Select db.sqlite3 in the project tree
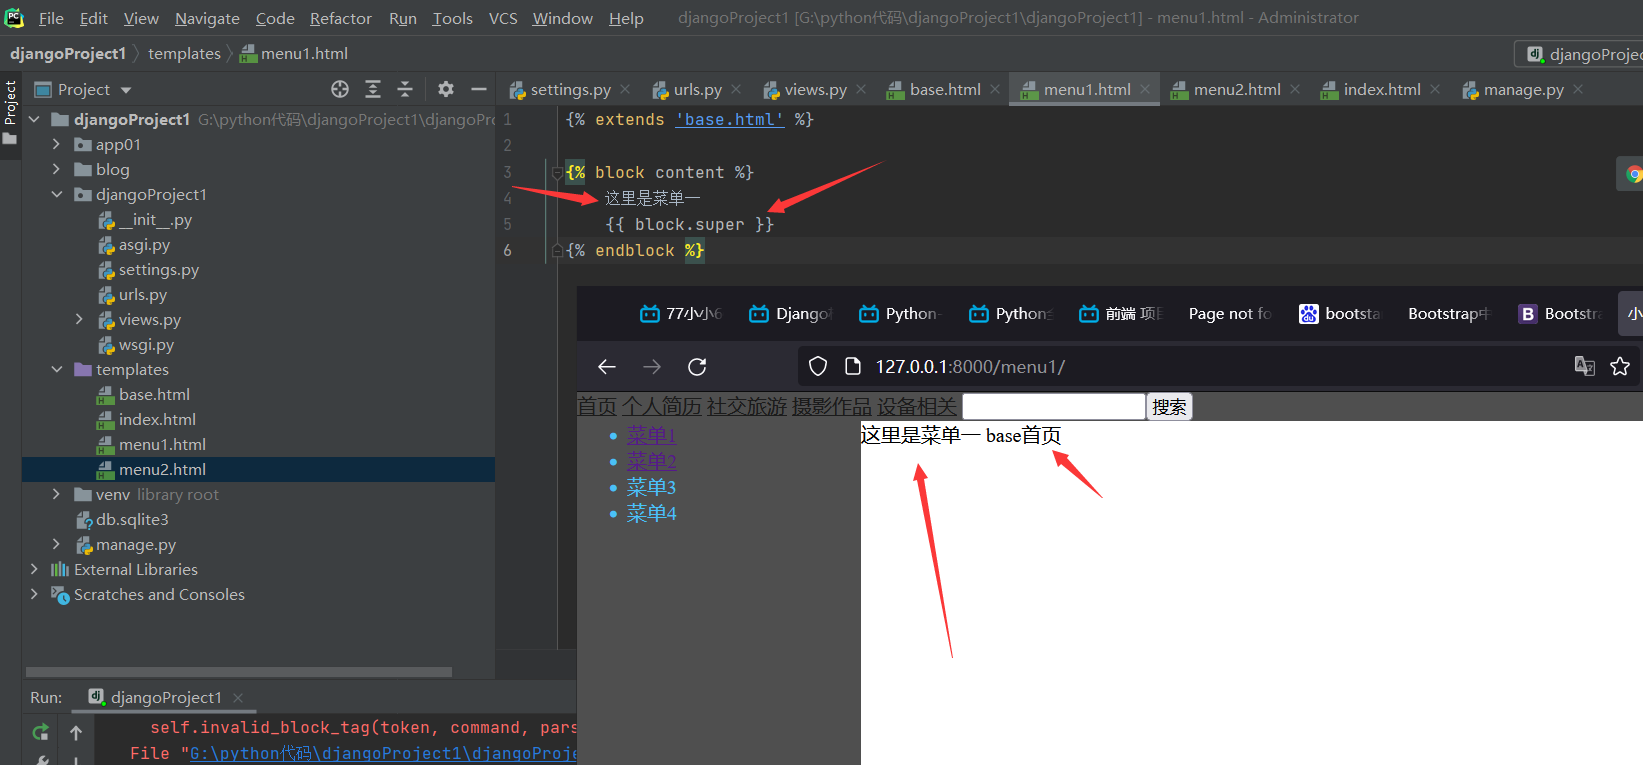1643x765 pixels. [x=132, y=519]
